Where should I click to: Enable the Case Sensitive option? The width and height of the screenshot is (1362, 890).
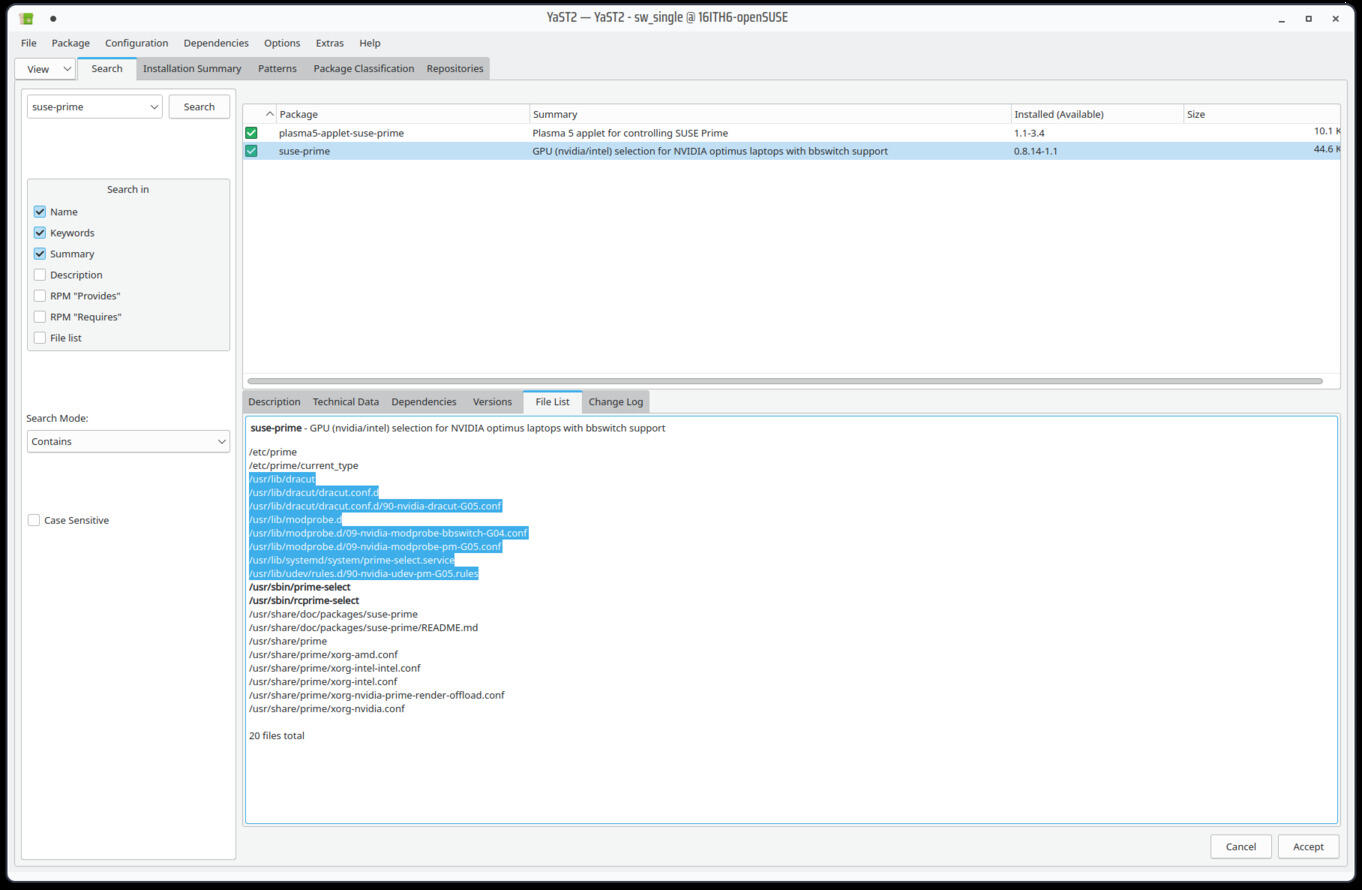[x=34, y=520]
